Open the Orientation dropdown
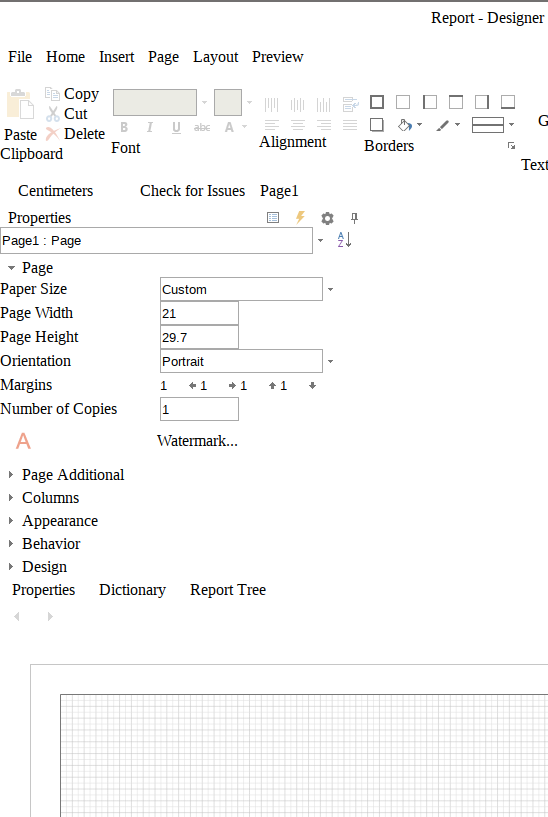Viewport: 548px width, 817px height. tap(330, 361)
